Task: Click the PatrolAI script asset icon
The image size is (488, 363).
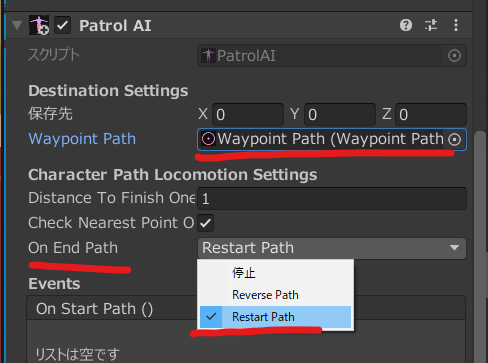Action: [208, 56]
